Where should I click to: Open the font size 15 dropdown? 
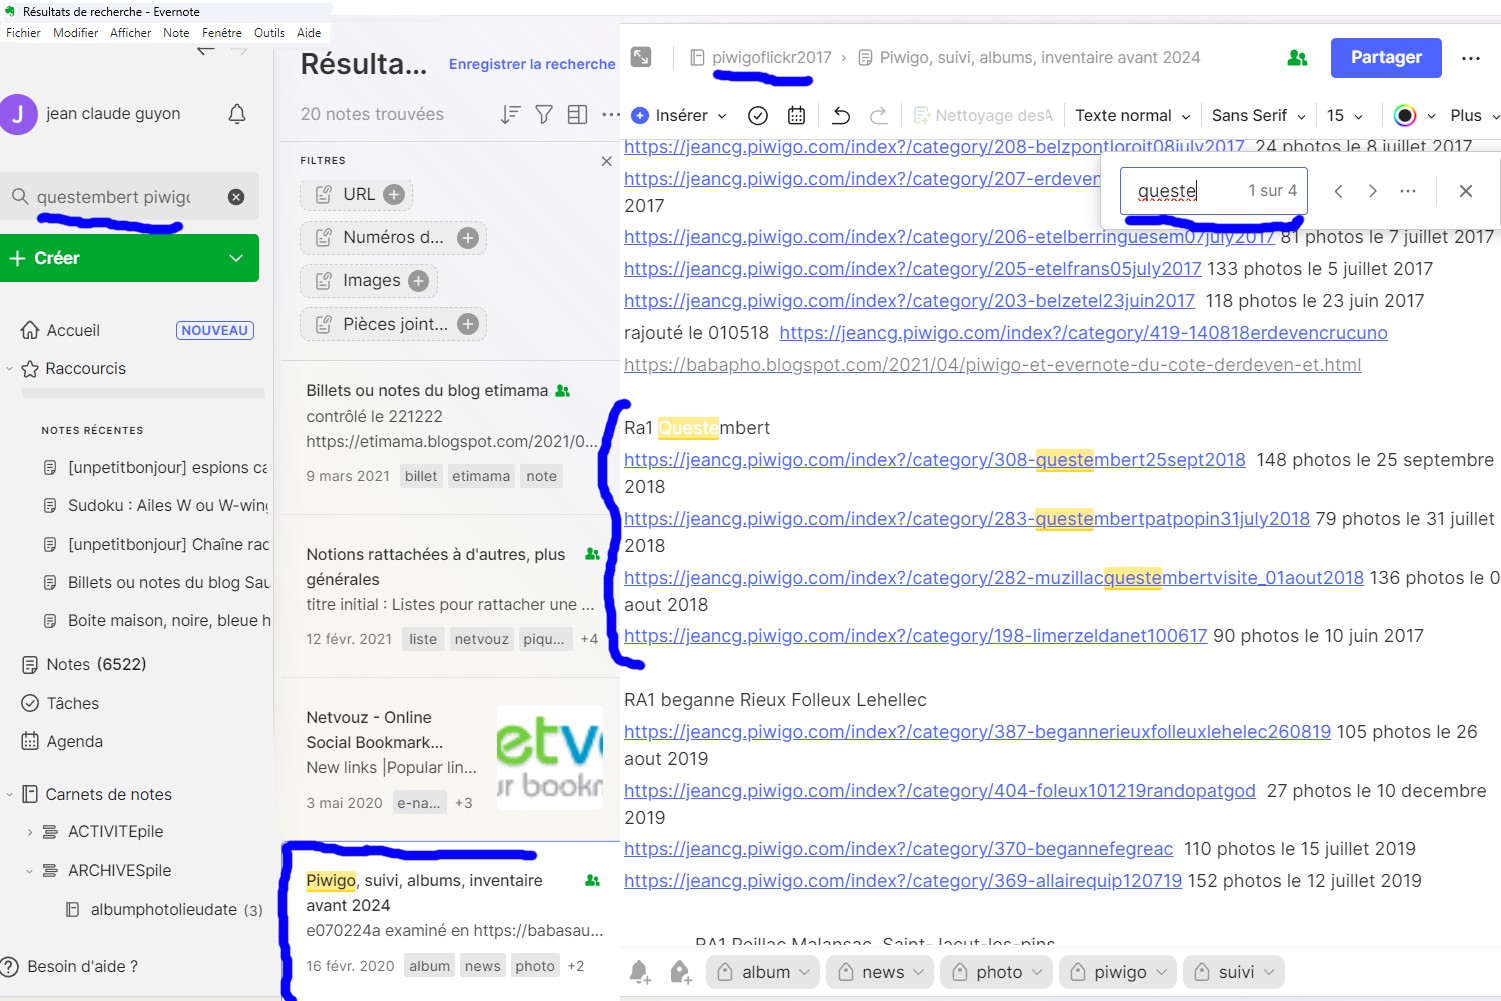pyautogui.click(x=1344, y=116)
